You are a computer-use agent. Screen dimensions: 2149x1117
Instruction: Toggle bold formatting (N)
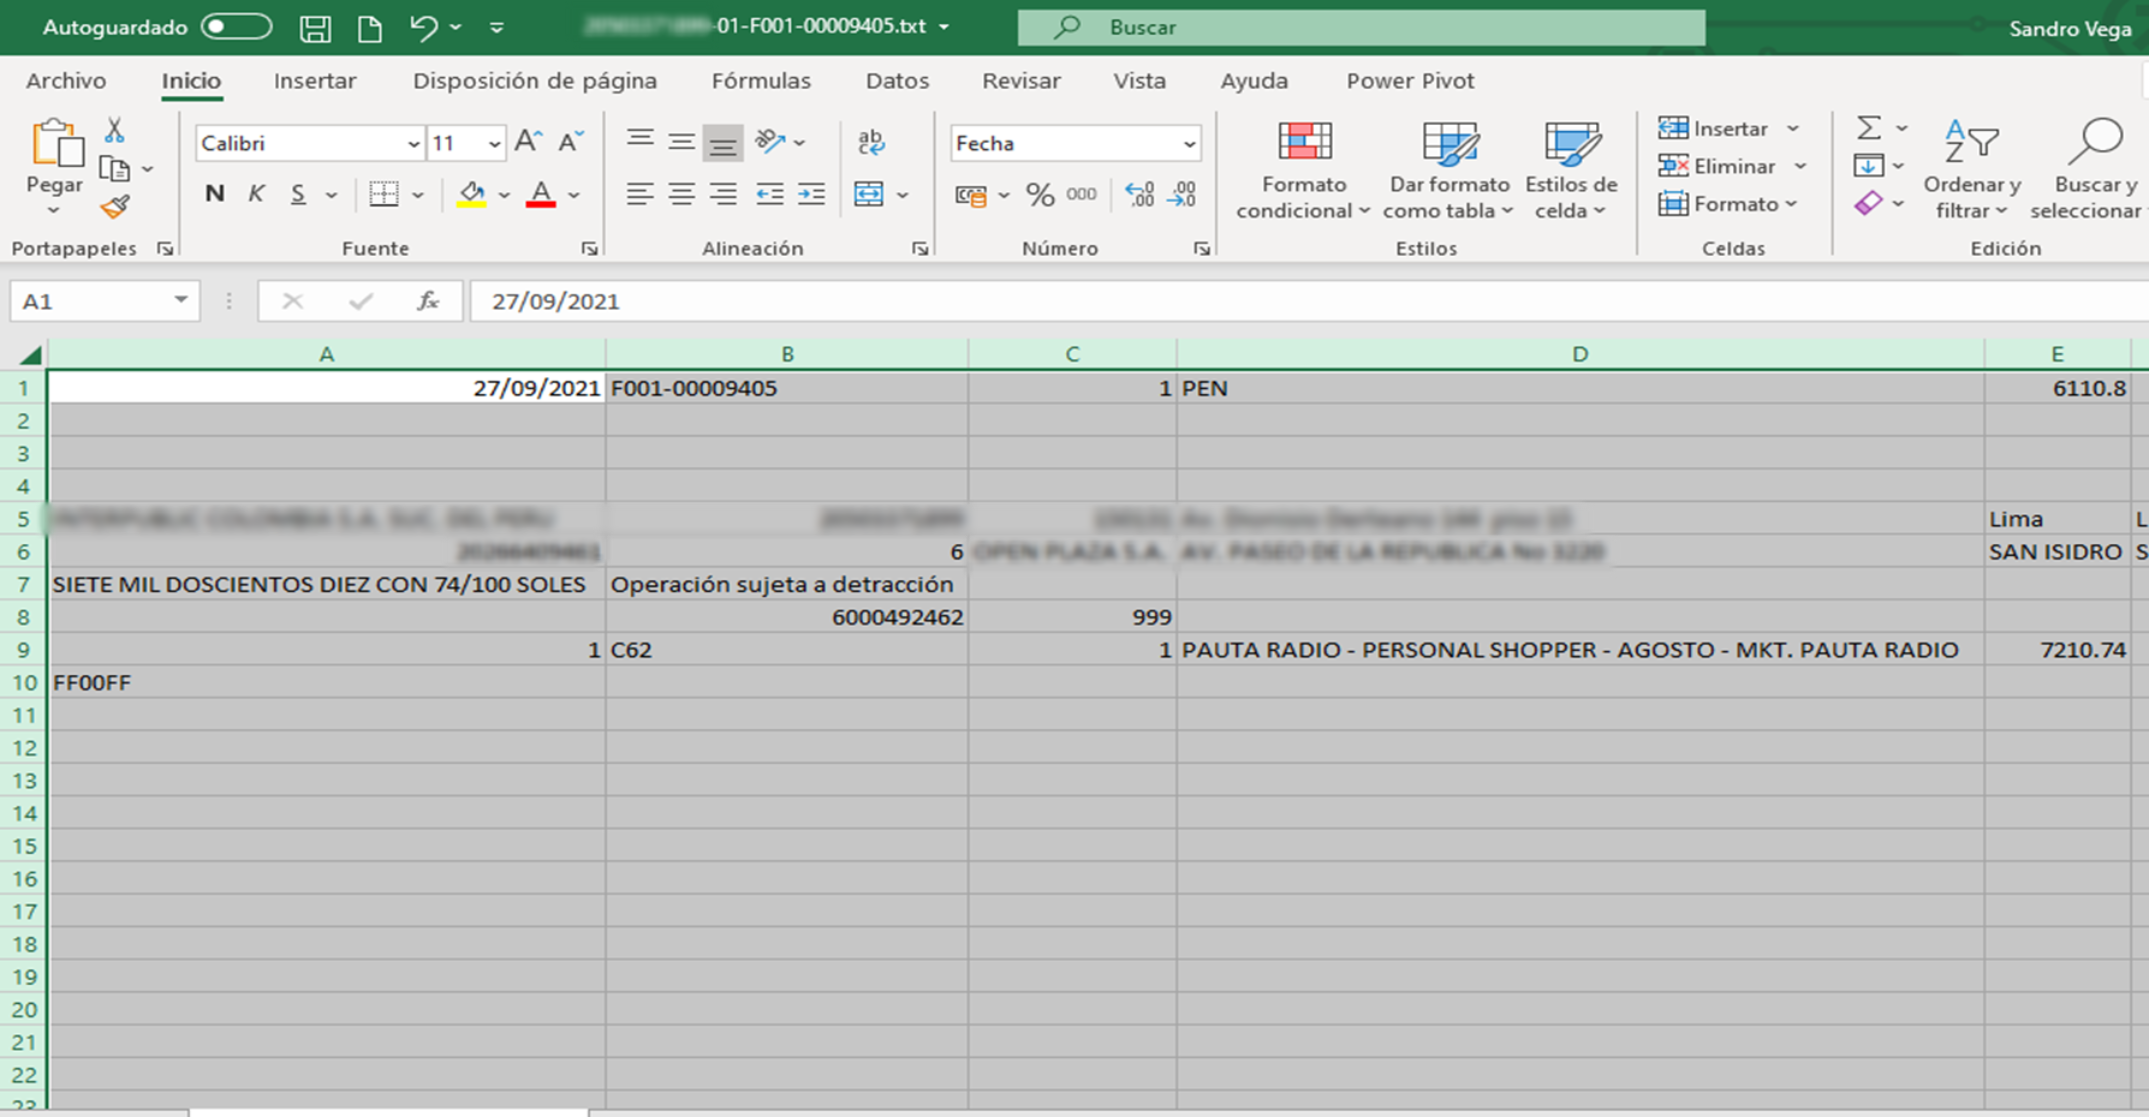[x=214, y=194]
